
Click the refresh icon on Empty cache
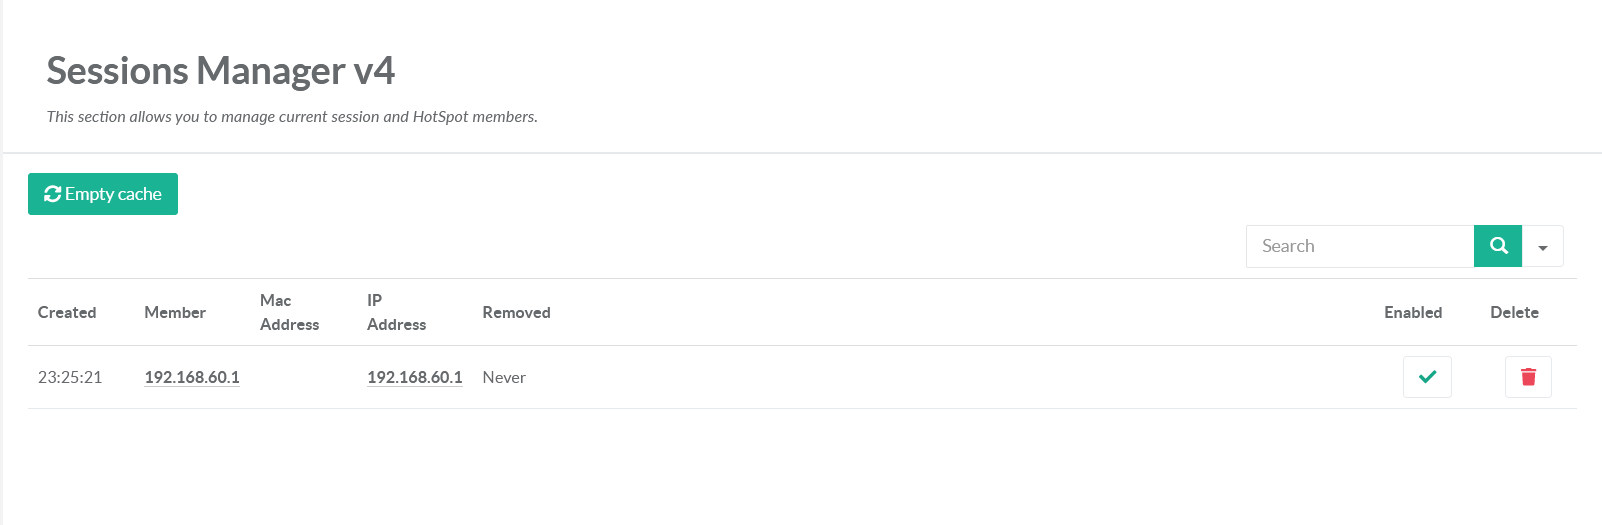53,194
